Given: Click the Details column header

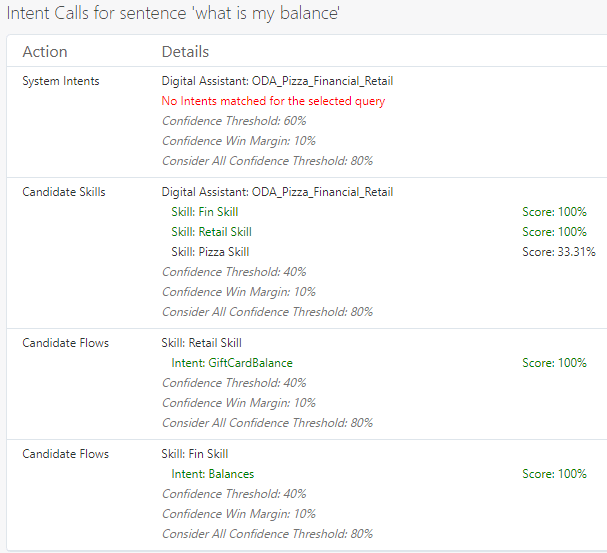Looking at the screenshot, I should click(185, 52).
